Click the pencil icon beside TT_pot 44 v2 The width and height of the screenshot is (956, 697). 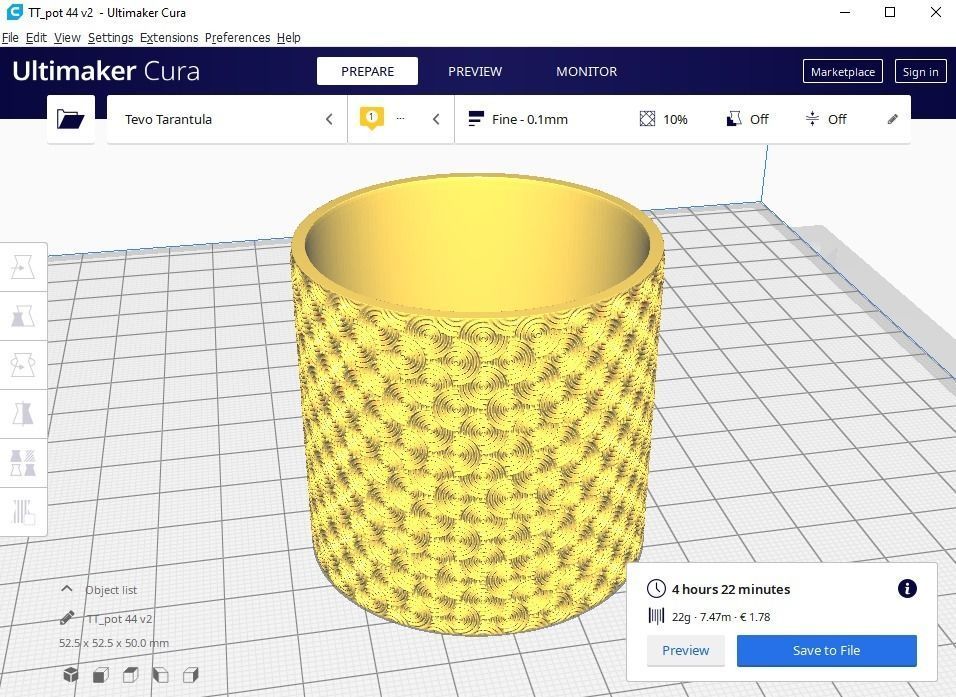click(x=67, y=618)
